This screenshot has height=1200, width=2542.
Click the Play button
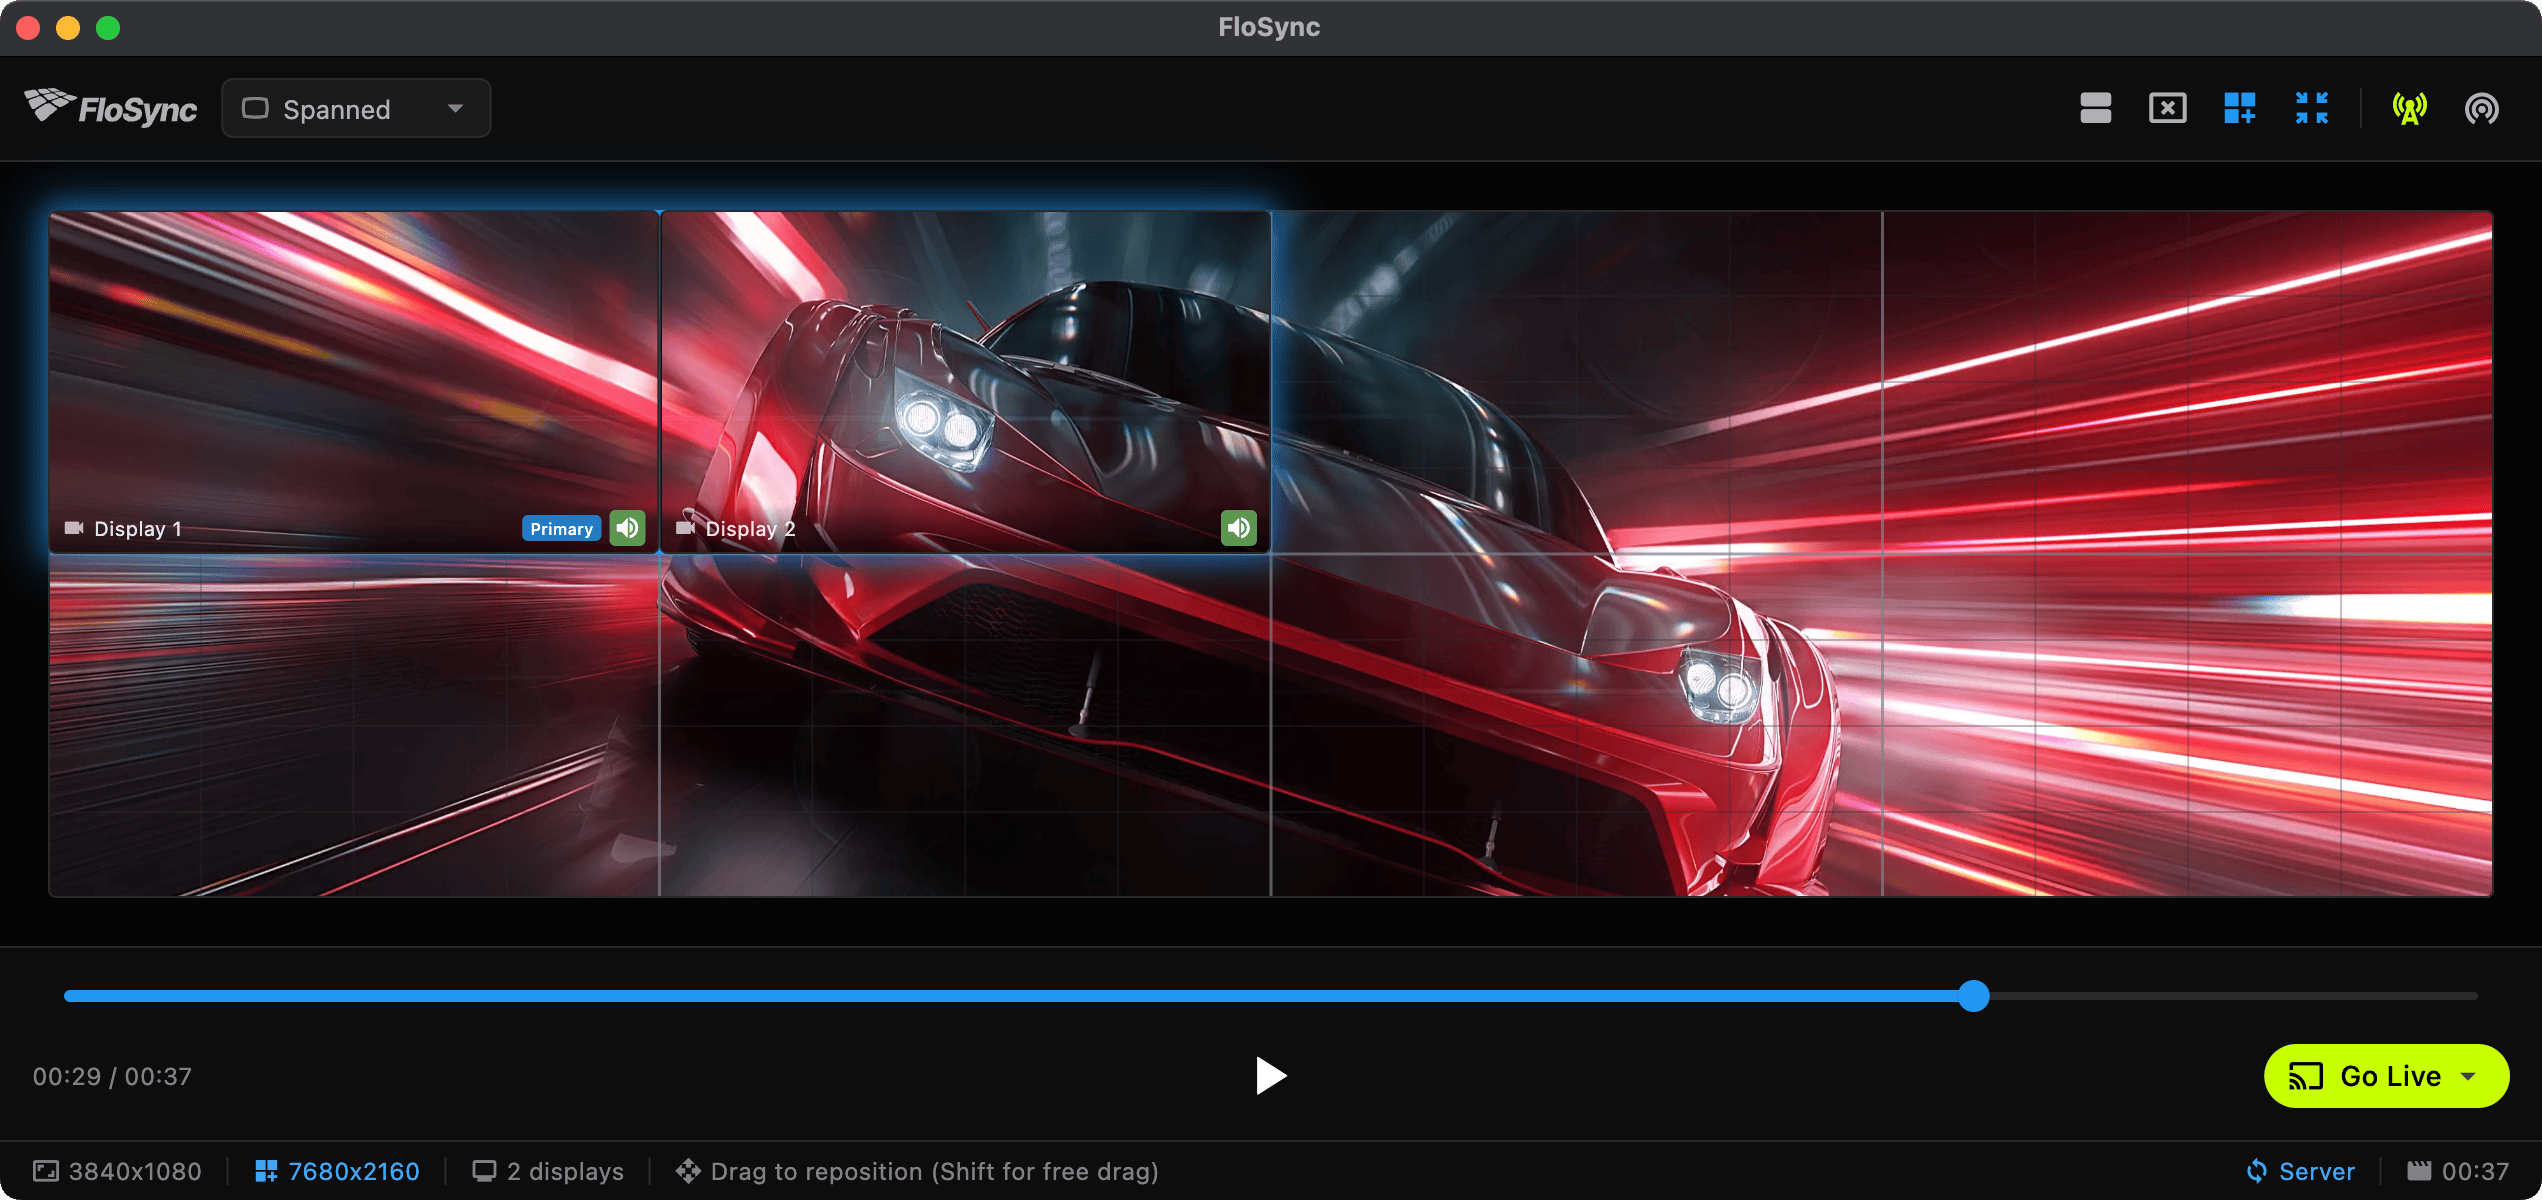1270,1076
